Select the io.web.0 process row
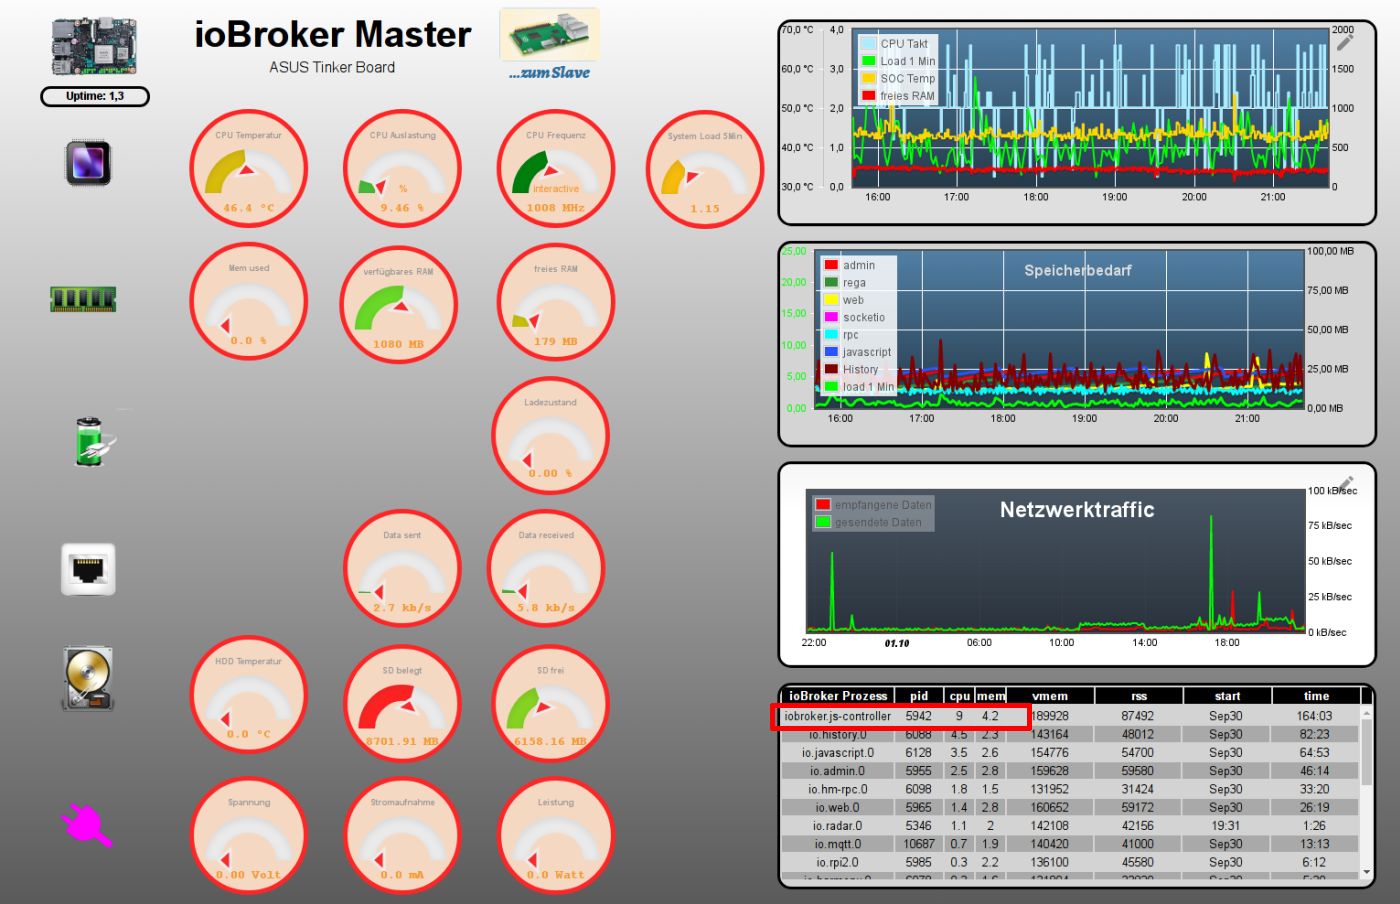 point(1071,807)
